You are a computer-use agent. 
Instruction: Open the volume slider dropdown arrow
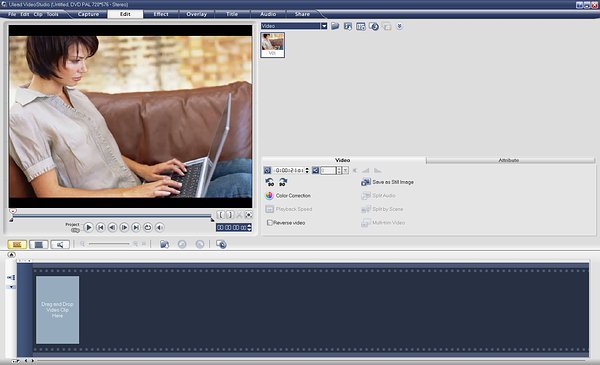pos(346,170)
